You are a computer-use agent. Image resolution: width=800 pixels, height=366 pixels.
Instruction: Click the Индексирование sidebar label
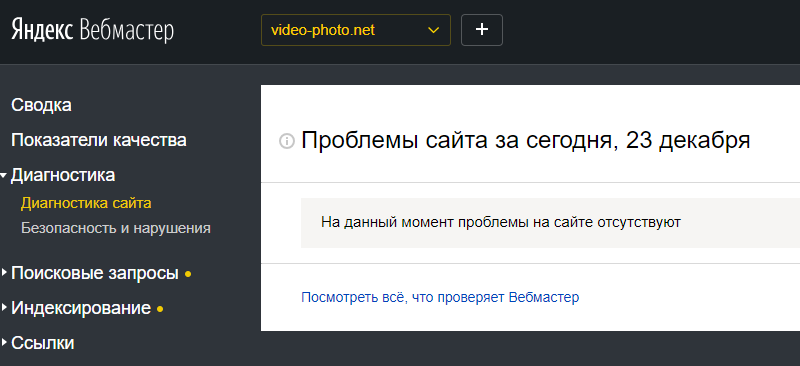tap(81, 308)
